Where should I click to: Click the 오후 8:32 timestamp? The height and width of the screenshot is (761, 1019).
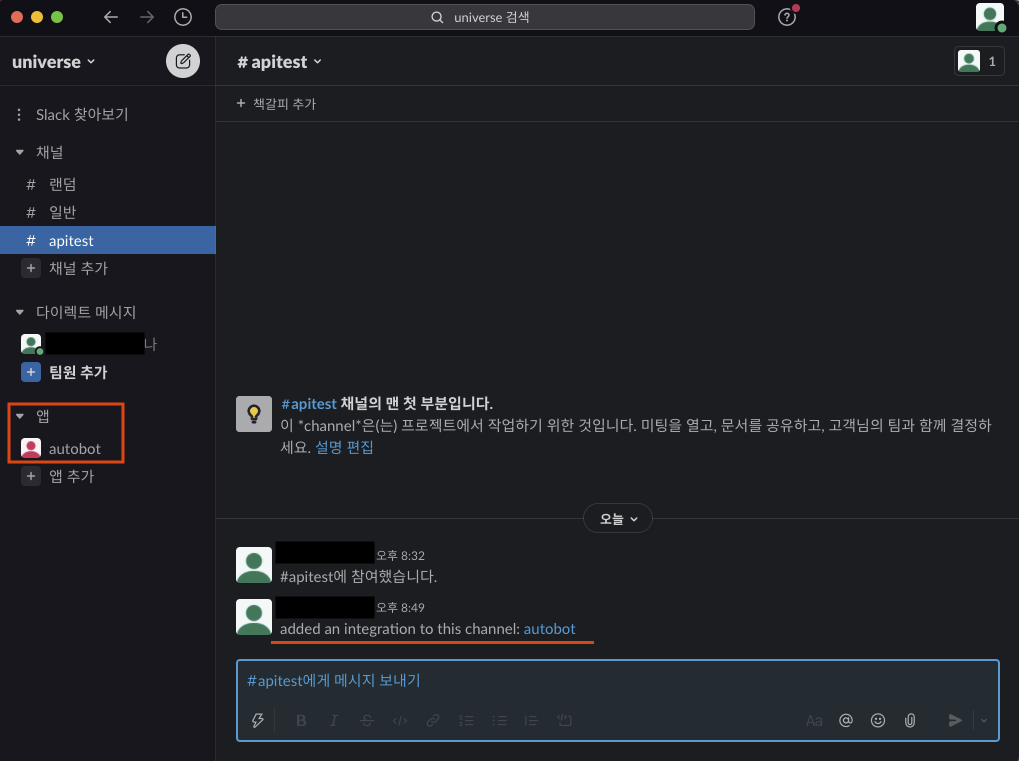coord(400,556)
